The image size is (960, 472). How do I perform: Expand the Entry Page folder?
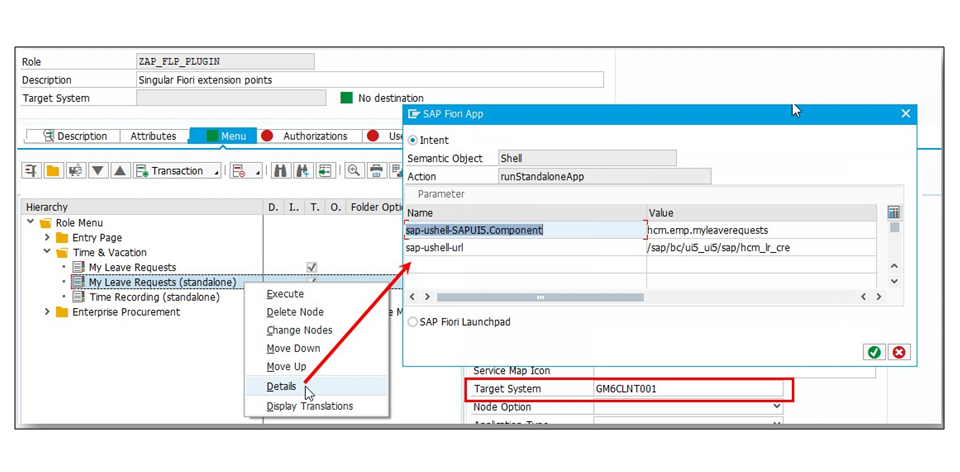pyautogui.click(x=47, y=238)
